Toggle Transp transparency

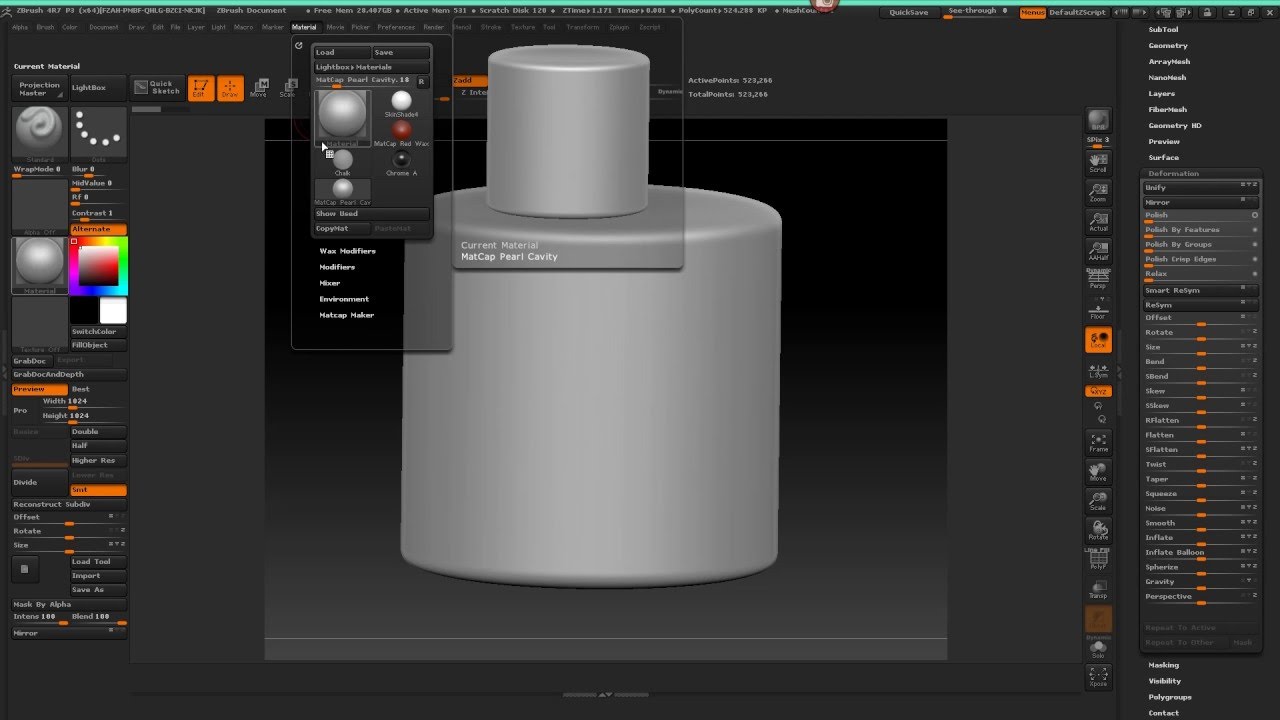(x=1098, y=589)
